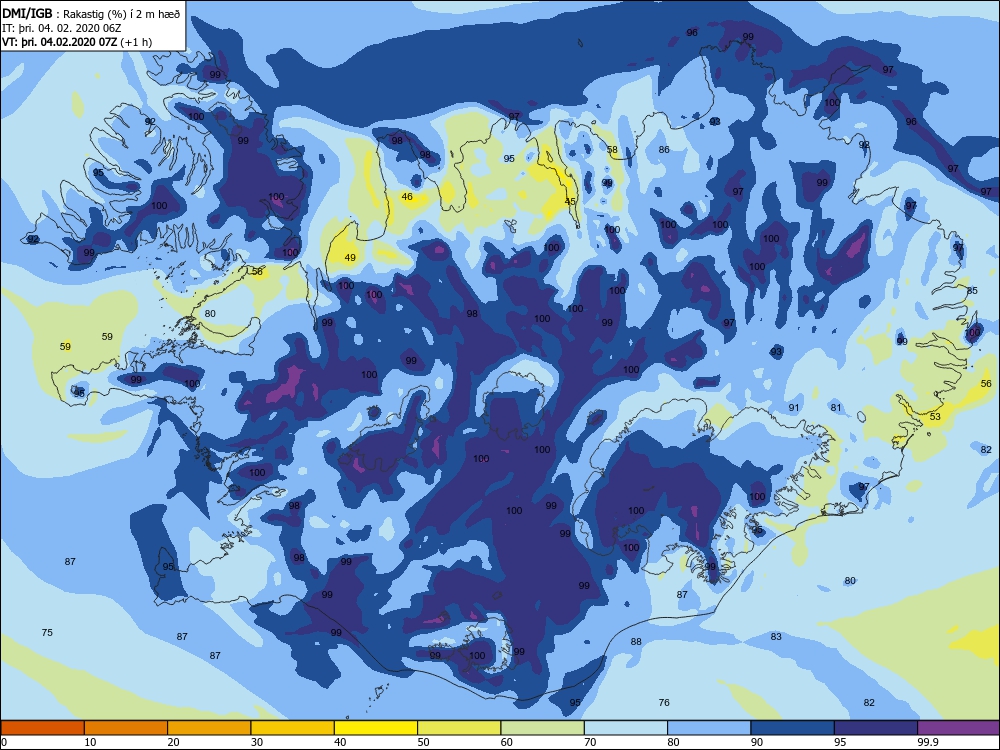Screen dimensions: 1000x750
Task: Click the purple legend swatch above 99.9
Action: pyautogui.click(x=959, y=728)
